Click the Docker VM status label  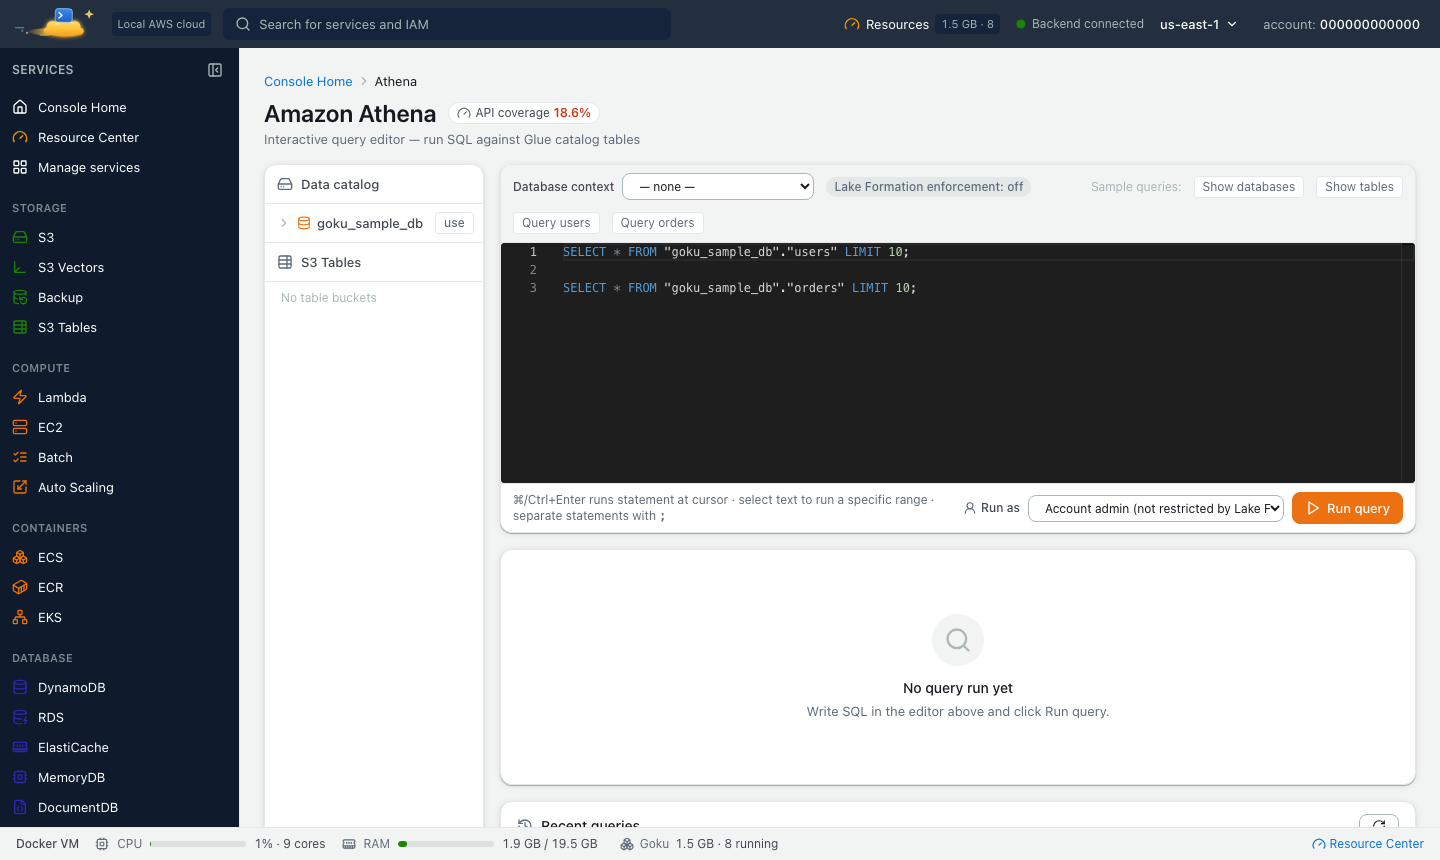[47, 844]
